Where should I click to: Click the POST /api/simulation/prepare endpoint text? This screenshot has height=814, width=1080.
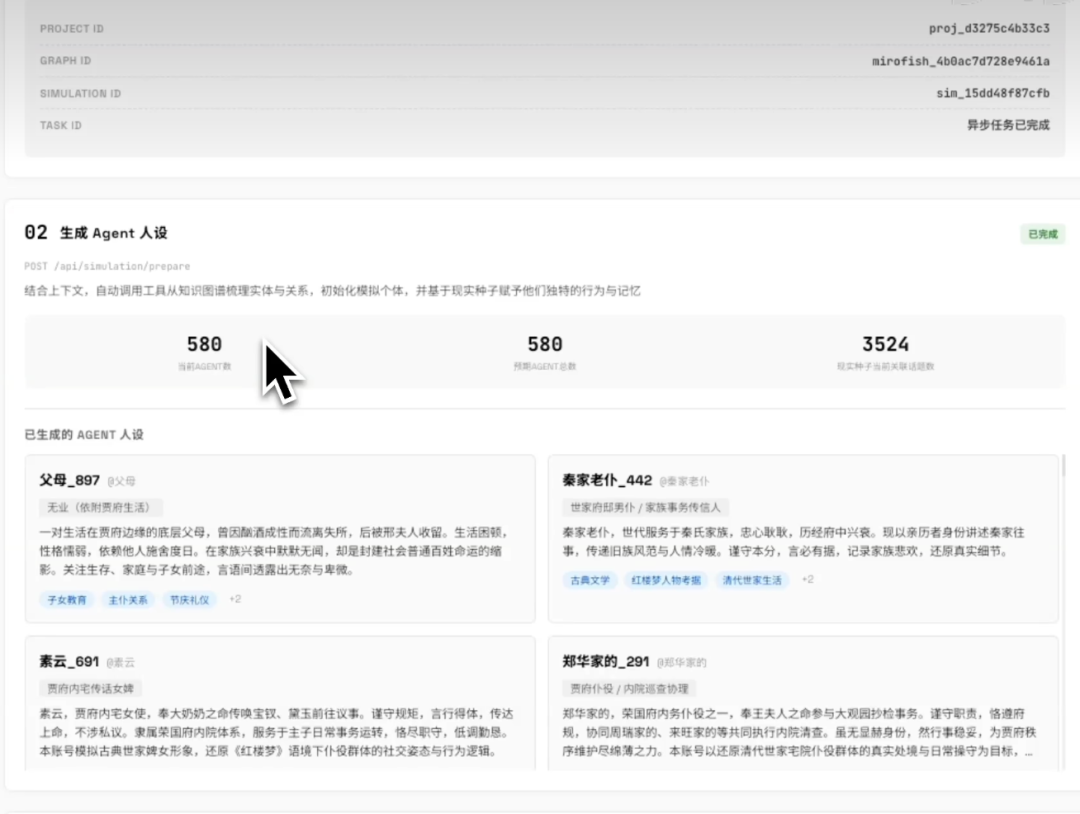tap(107, 267)
